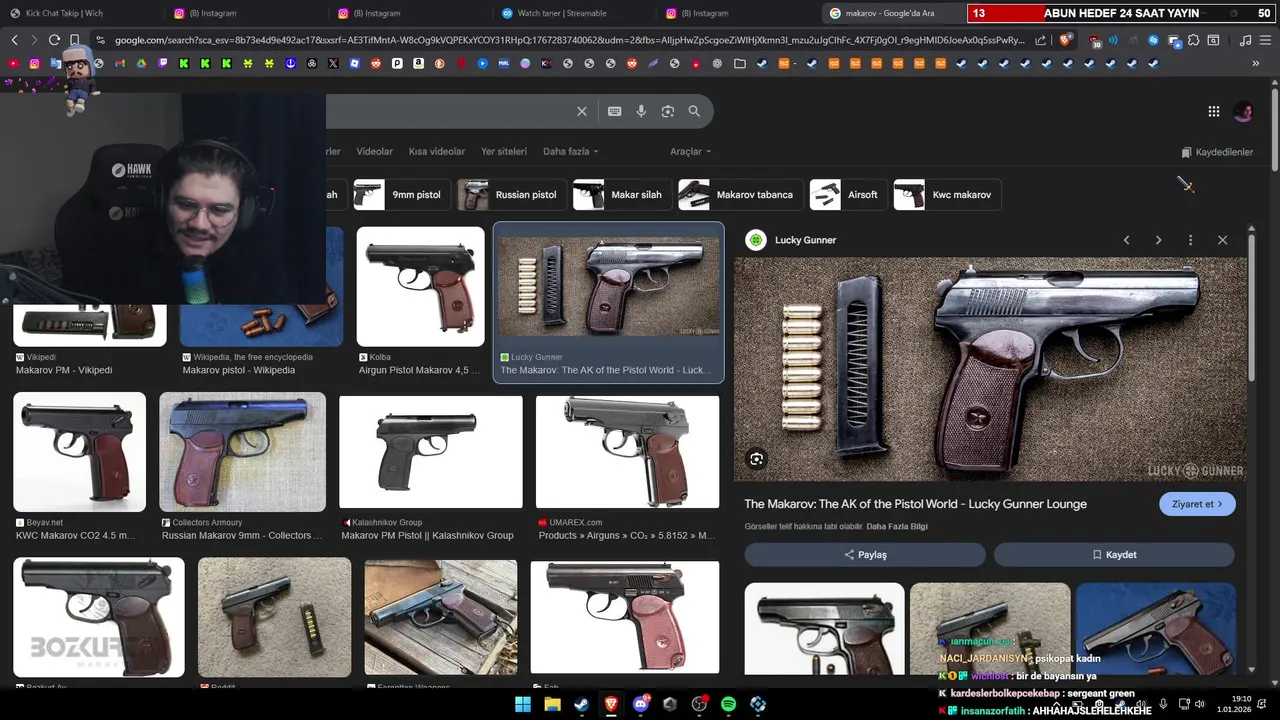
Task: Click the Lucky Gunner source name in preview
Action: [x=805, y=240]
